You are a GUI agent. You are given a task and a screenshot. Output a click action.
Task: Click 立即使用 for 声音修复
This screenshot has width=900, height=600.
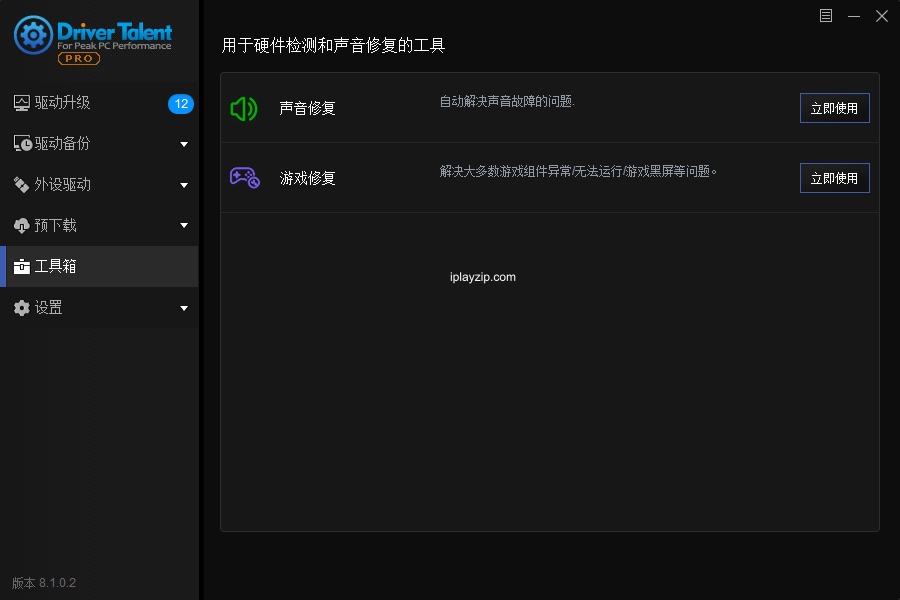[x=835, y=108]
